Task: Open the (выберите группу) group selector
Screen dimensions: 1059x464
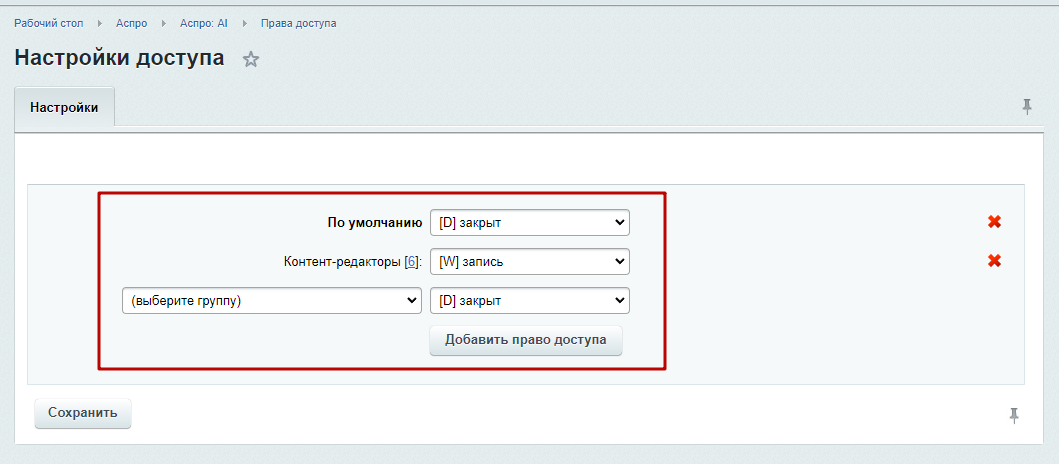Action: tap(272, 301)
